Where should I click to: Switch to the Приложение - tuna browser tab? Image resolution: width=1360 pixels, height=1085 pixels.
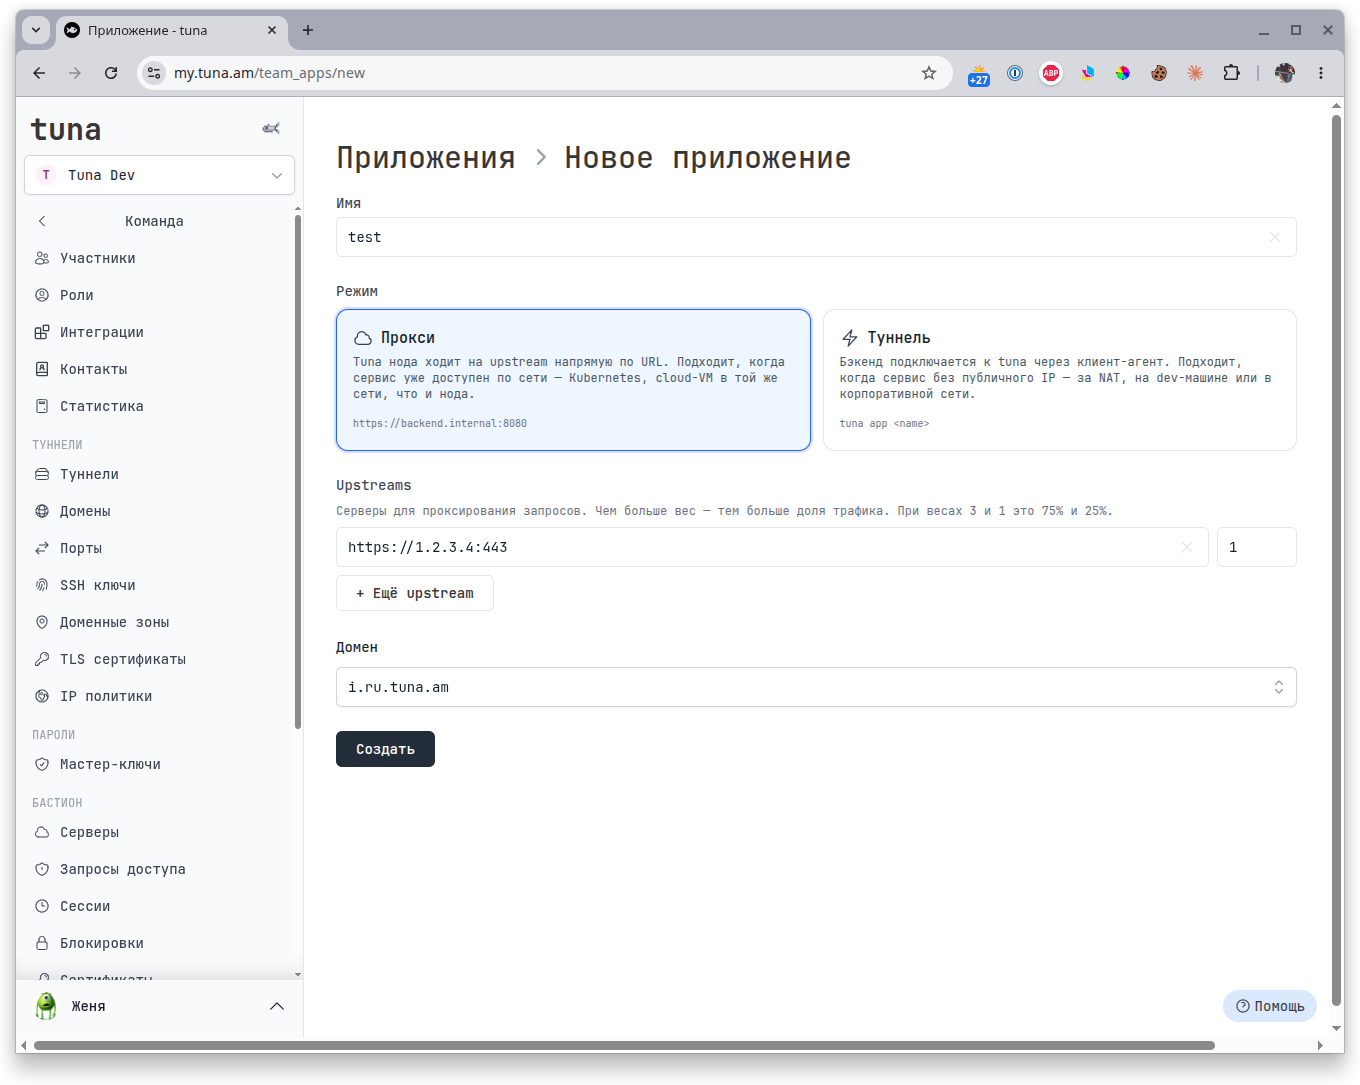(172, 31)
